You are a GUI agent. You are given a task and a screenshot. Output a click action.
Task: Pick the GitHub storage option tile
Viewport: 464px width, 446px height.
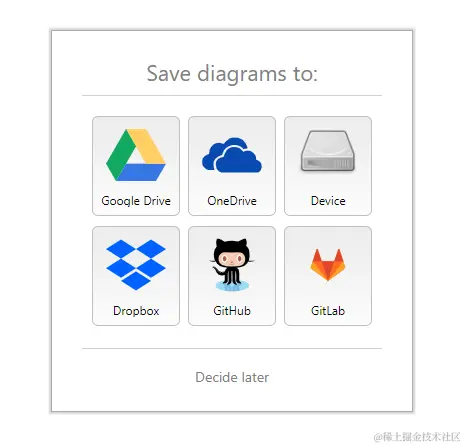[x=232, y=276]
